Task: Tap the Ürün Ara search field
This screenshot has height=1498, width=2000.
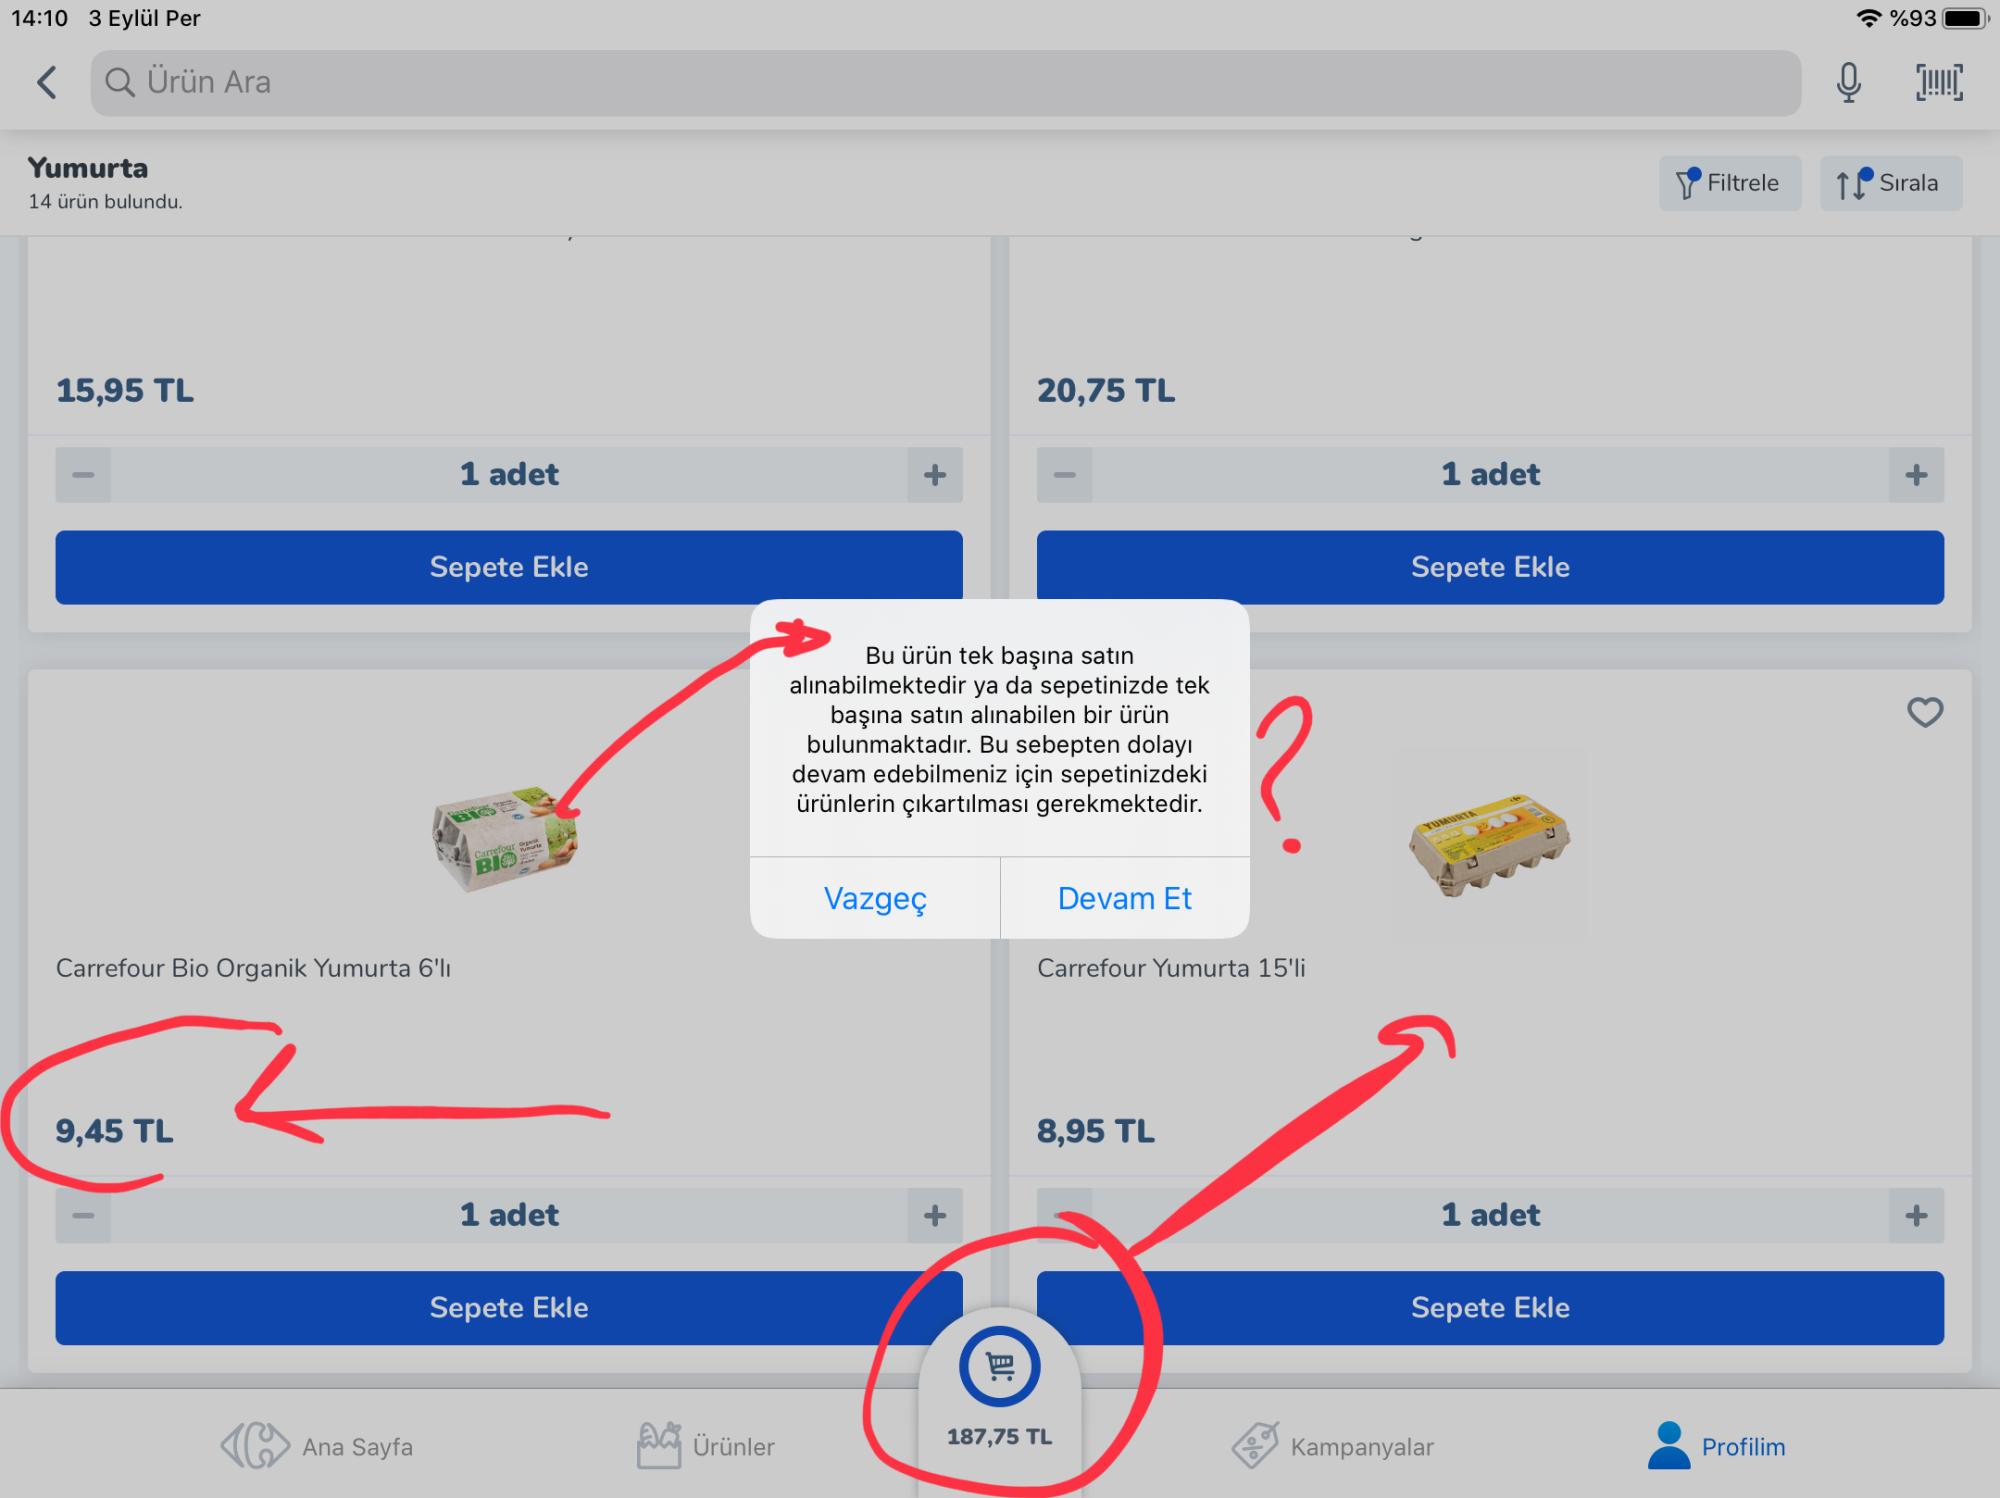Action: point(945,82)
